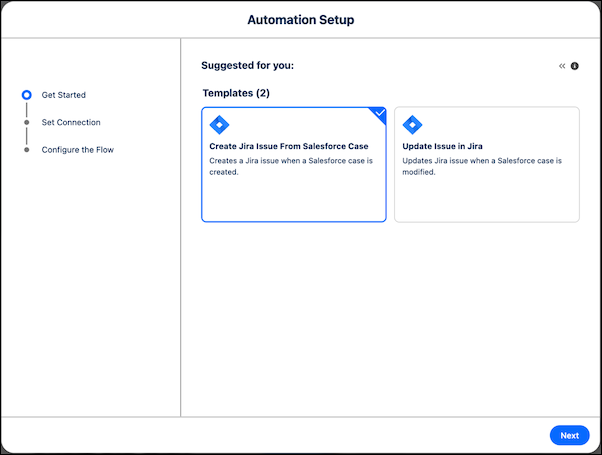Click the Set Connection step dot
This screenshot has height=455, width=602.
point(26,122)
